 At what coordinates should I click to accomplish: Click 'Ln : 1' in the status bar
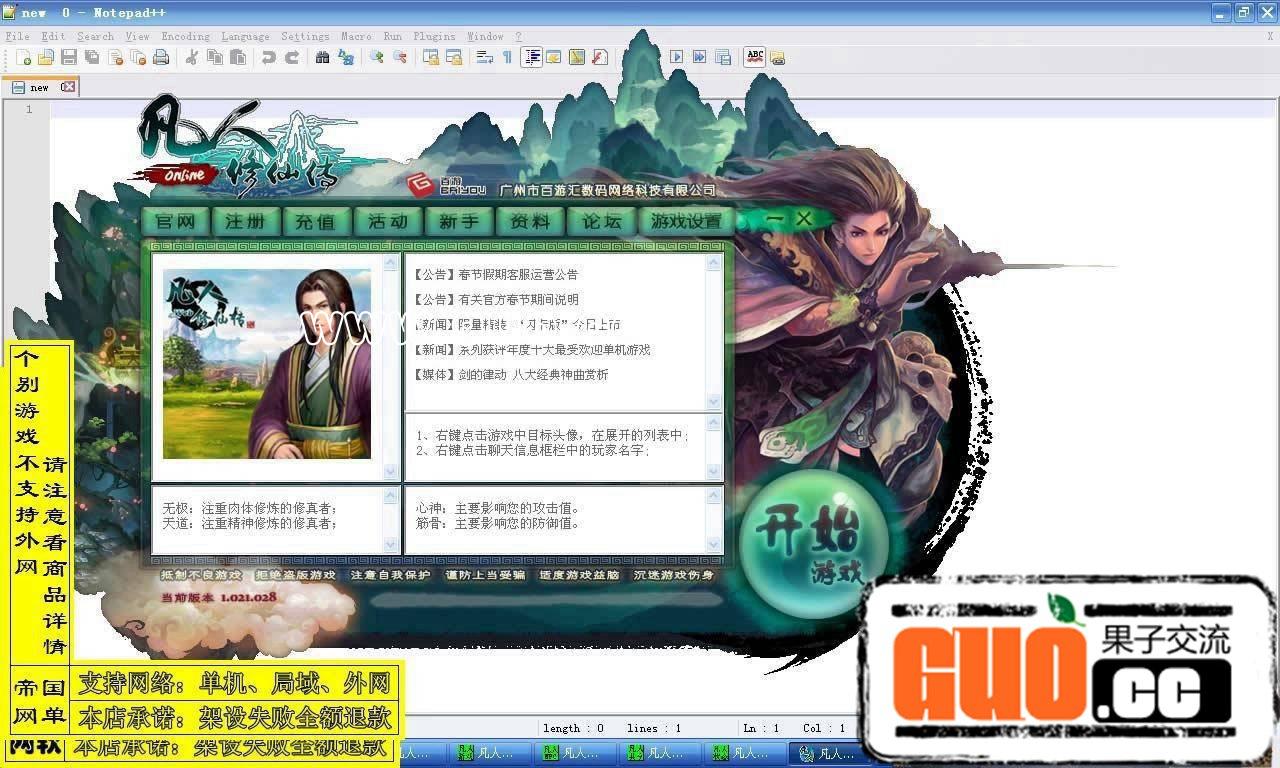click(x=762, y=728)
